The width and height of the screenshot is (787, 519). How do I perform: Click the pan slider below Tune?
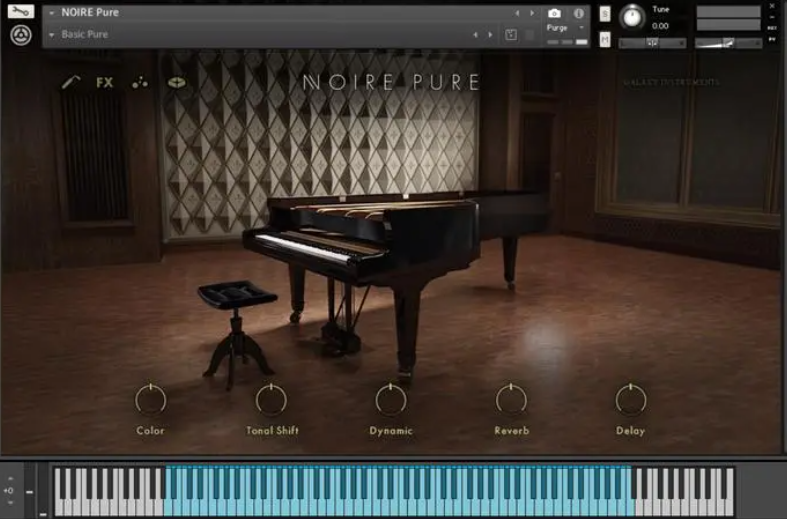click(x=652, y=43)
